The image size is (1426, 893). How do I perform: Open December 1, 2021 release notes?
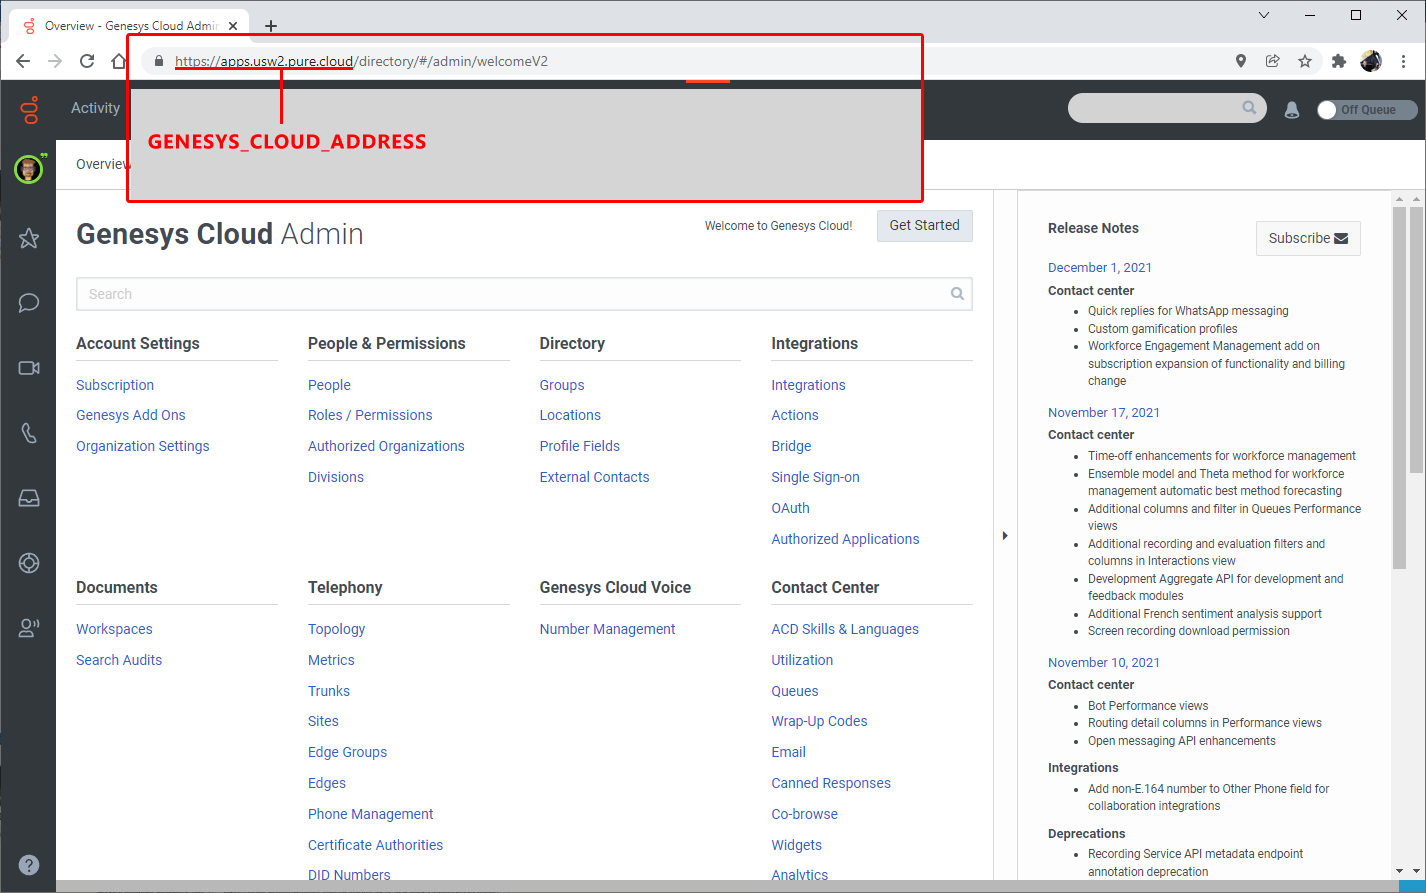pos(1100,267)
